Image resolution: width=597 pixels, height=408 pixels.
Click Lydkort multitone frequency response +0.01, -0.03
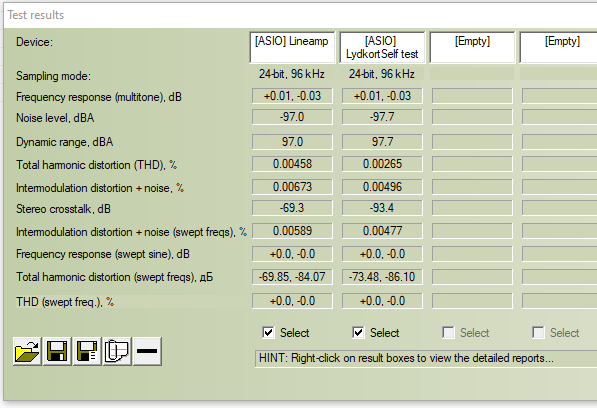pos(382,96)
